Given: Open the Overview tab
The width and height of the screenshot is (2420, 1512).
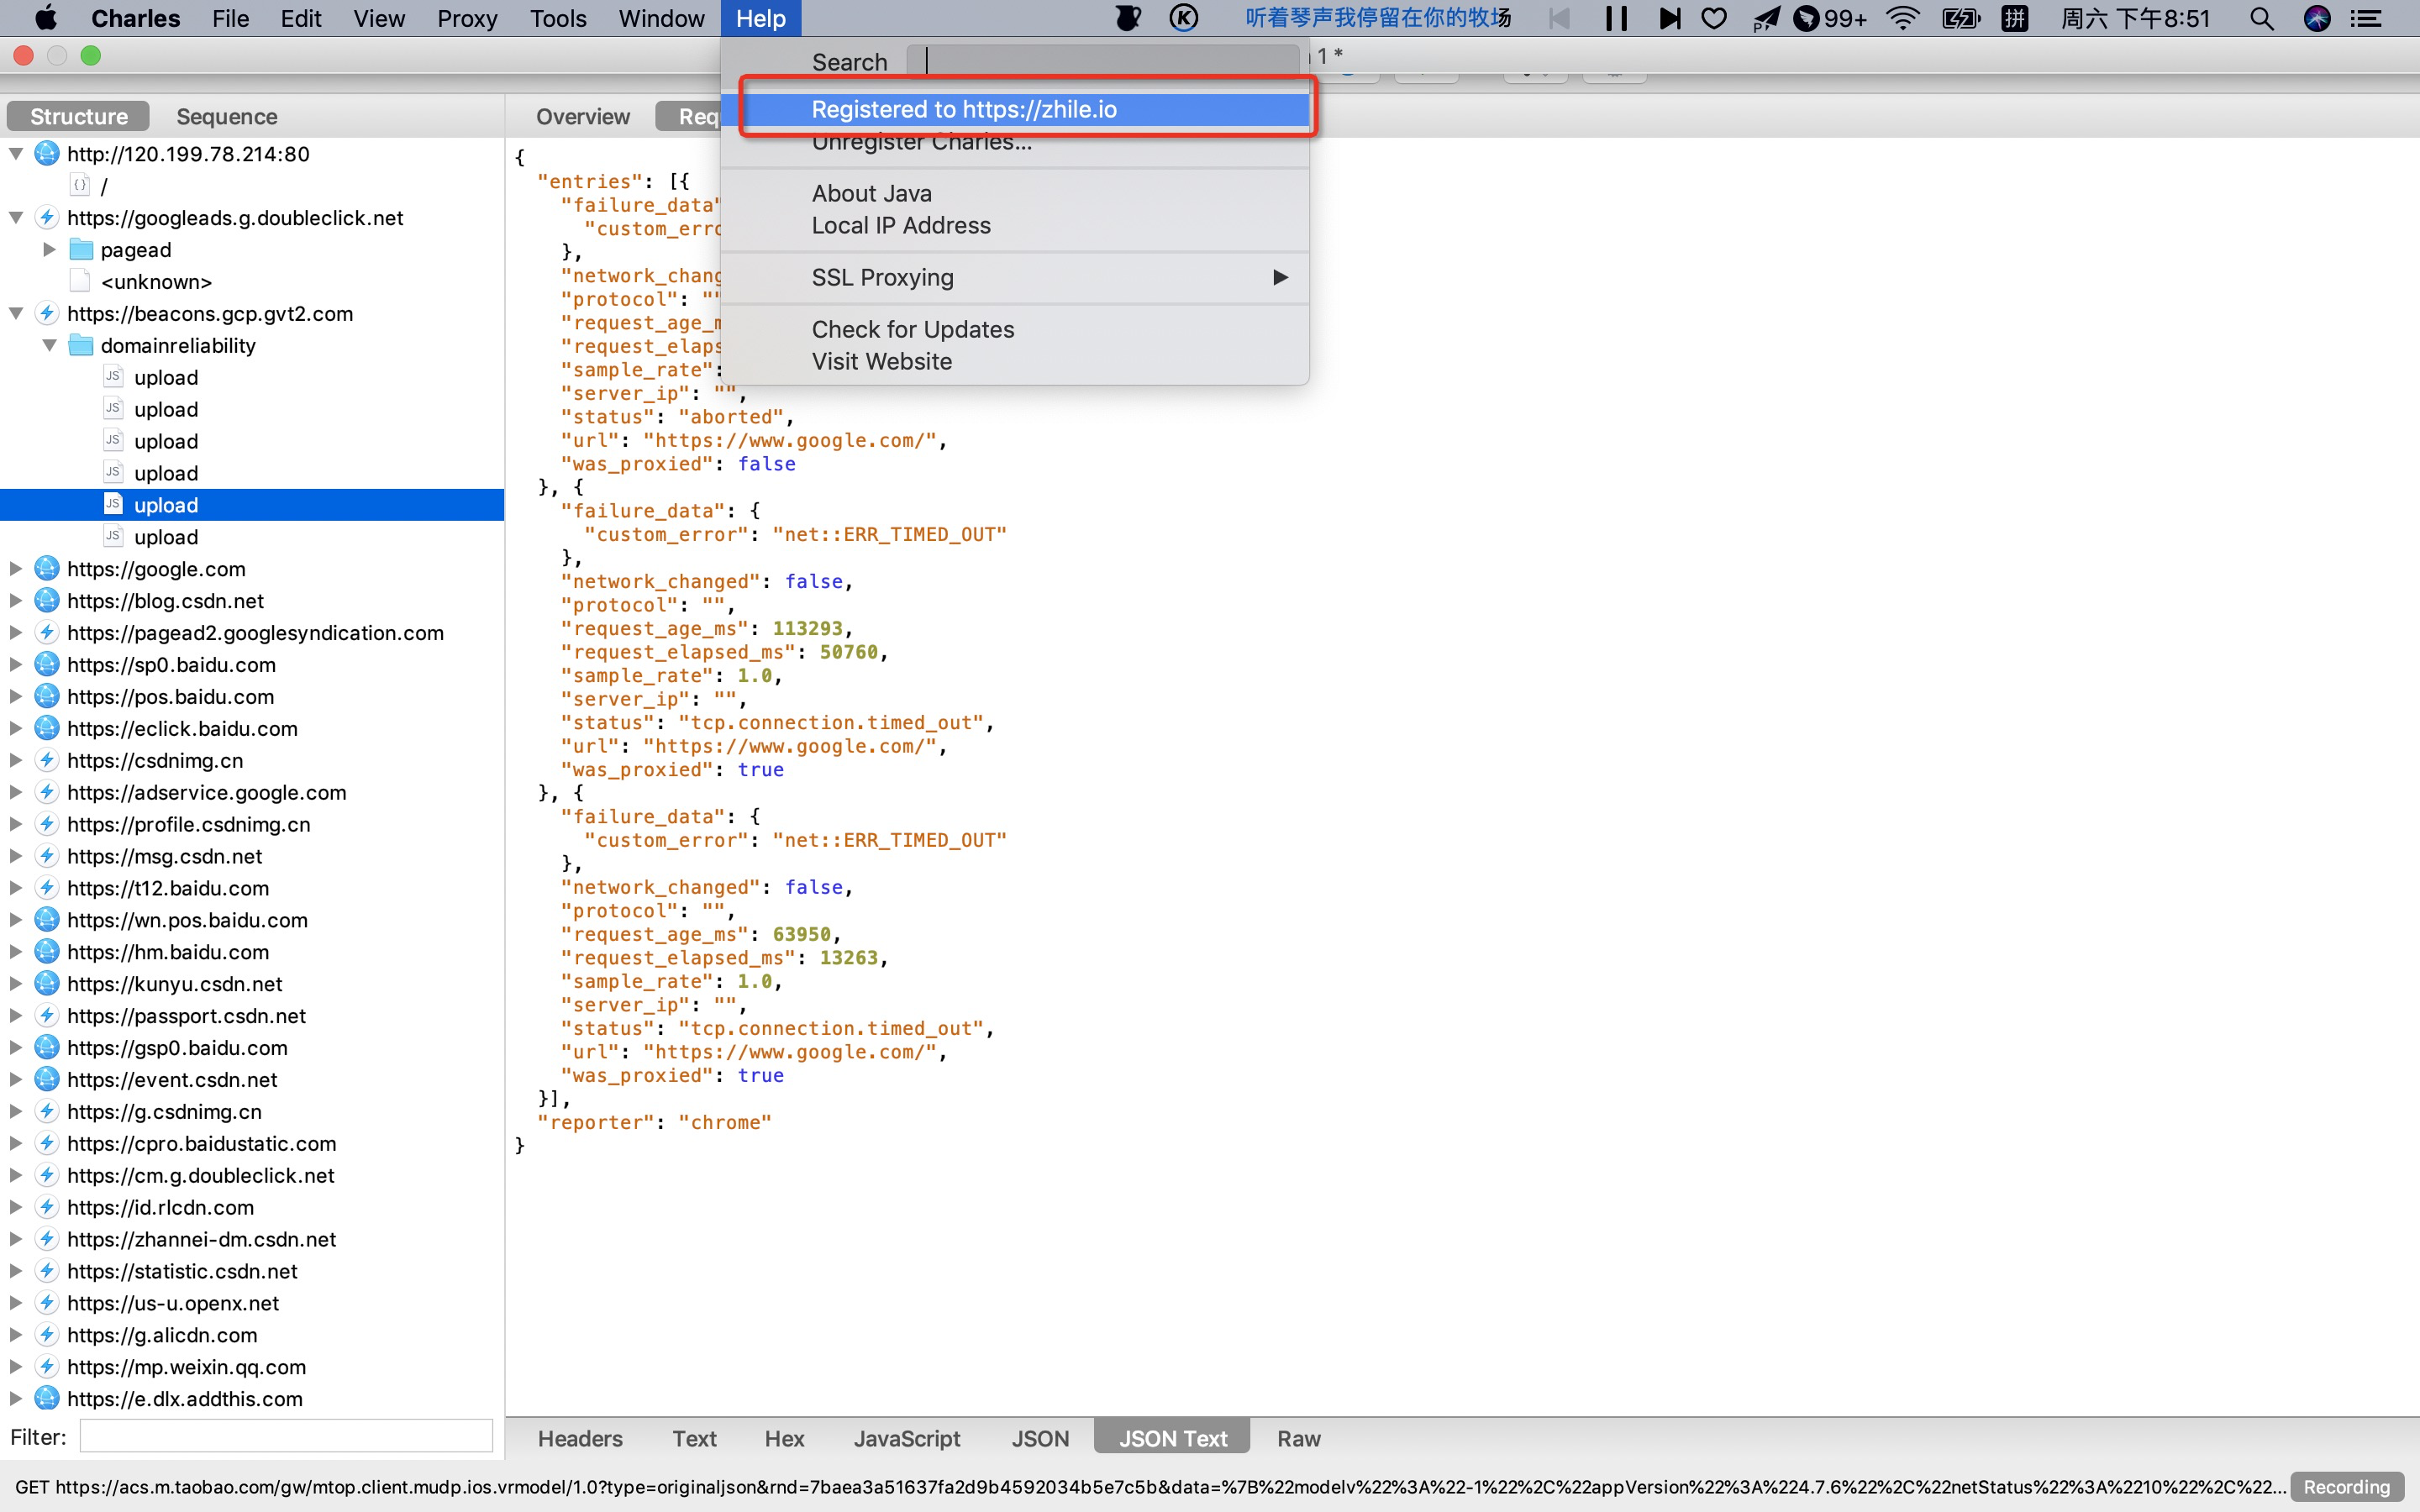Looking at the screenshot, I should coord(583,116).
